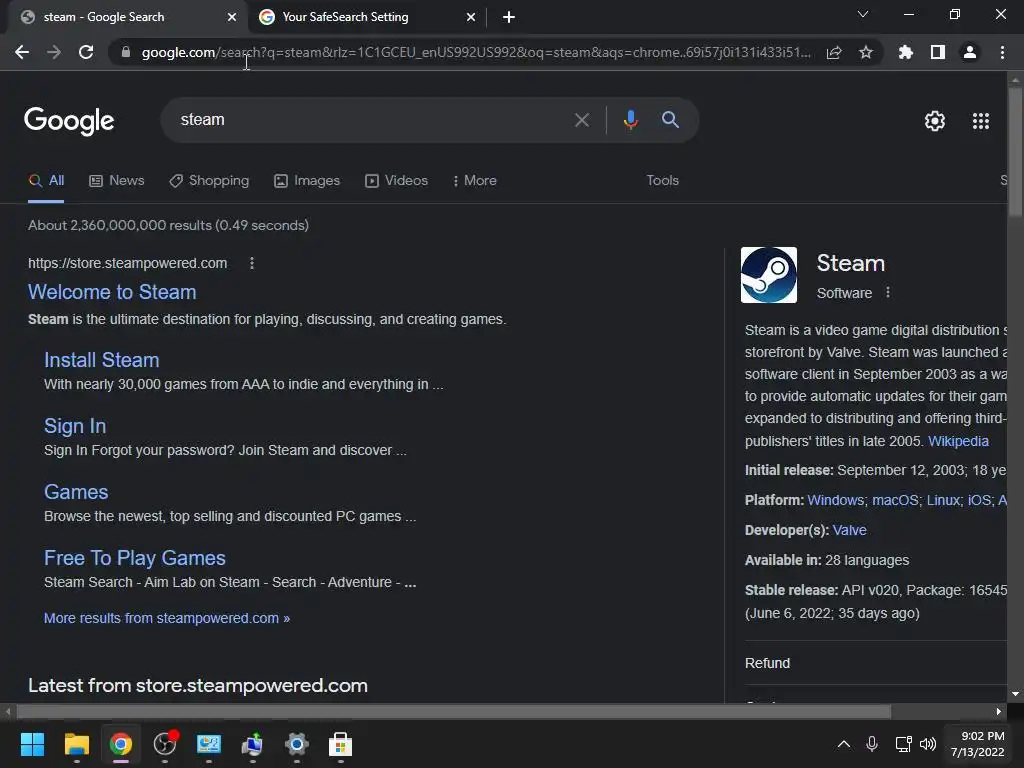Switch to Images results
The width and height of the screenshot is (1024, 768).
[307, 181]
